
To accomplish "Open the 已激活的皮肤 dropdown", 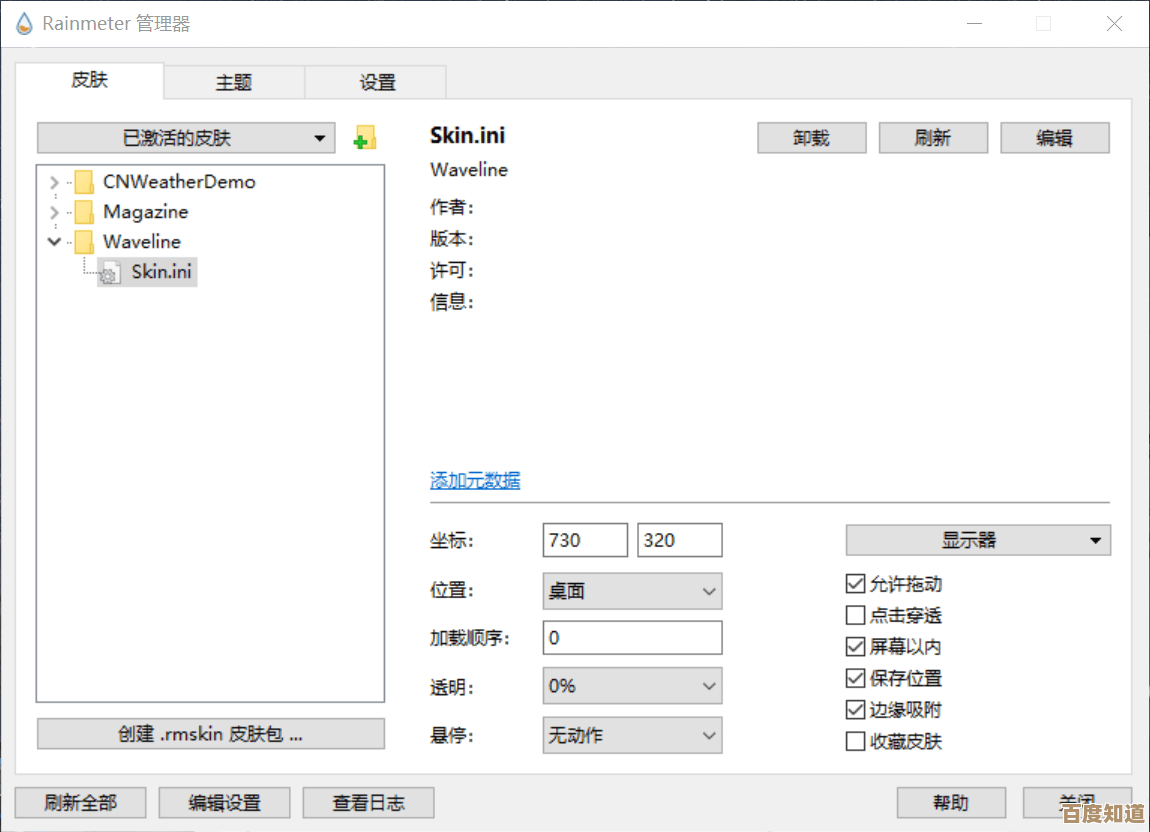I will click(186, 138).
